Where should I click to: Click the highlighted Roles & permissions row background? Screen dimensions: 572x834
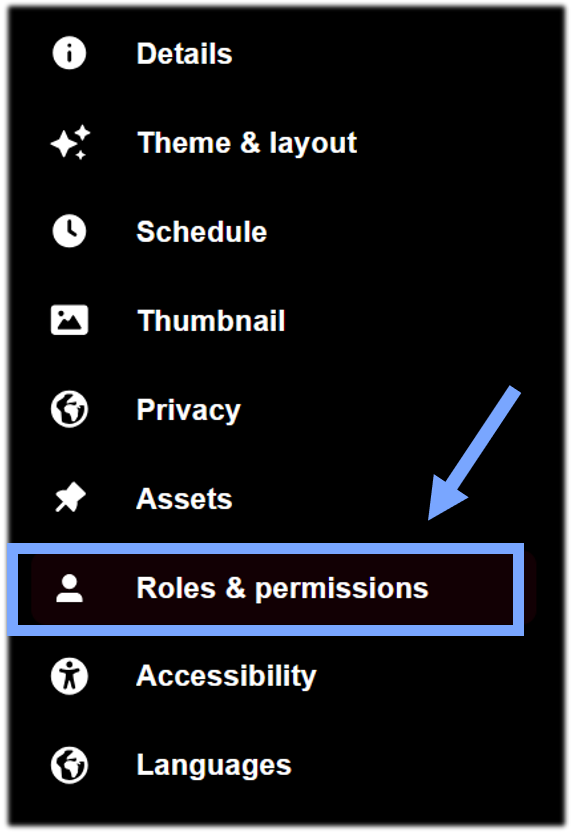click(266, 589)
